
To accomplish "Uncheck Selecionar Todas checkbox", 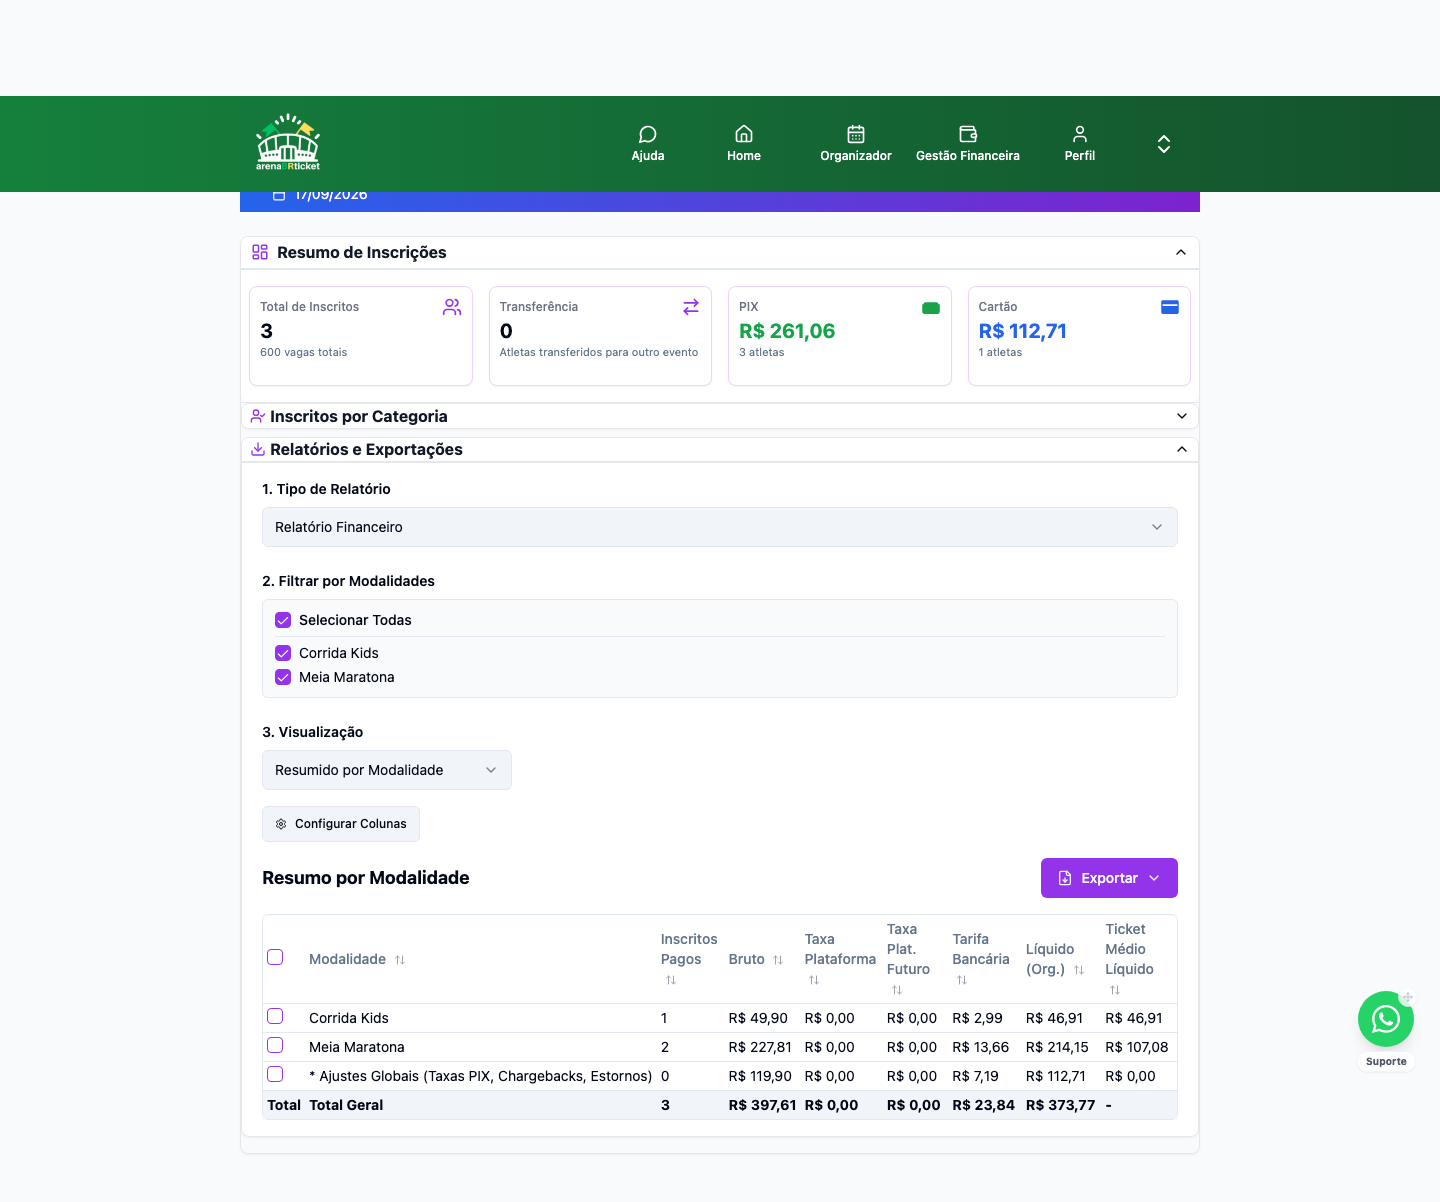I will coord(283,620).
